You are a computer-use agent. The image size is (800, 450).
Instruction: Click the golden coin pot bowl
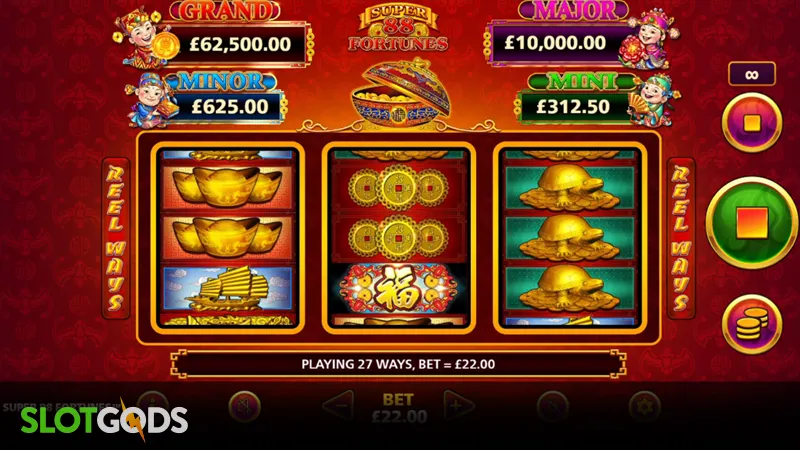coord(399,95)
